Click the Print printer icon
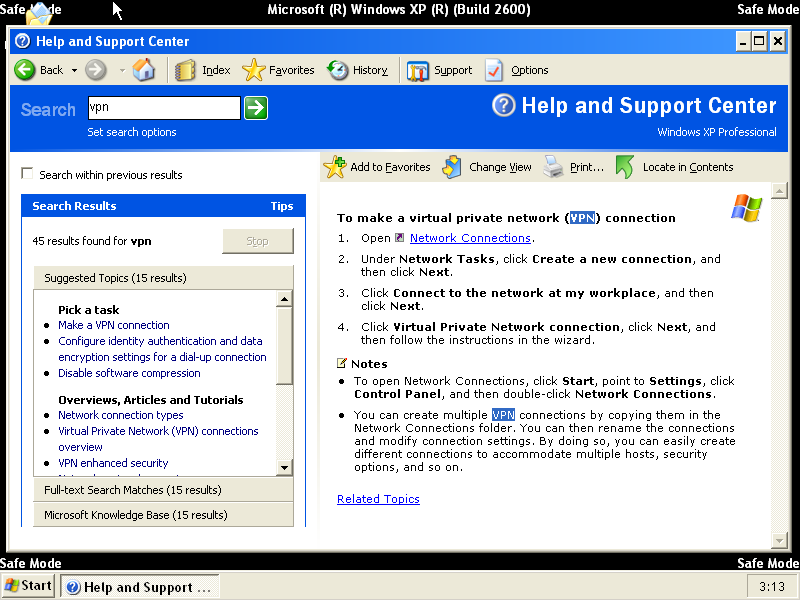The image size is (800, 600). pos(554,167)
